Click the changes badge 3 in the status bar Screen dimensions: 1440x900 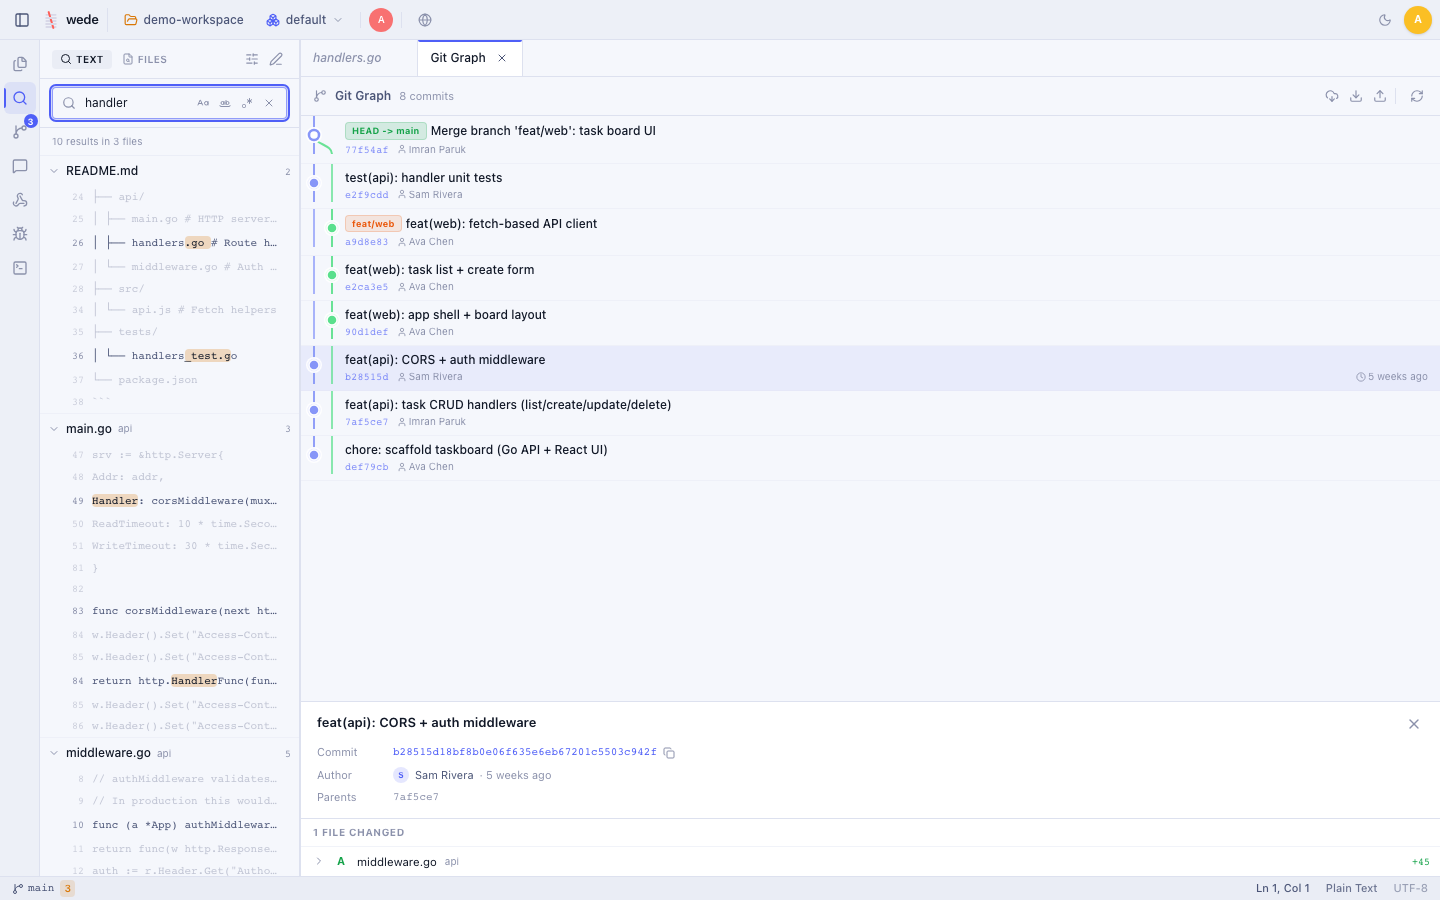(67, 888)
